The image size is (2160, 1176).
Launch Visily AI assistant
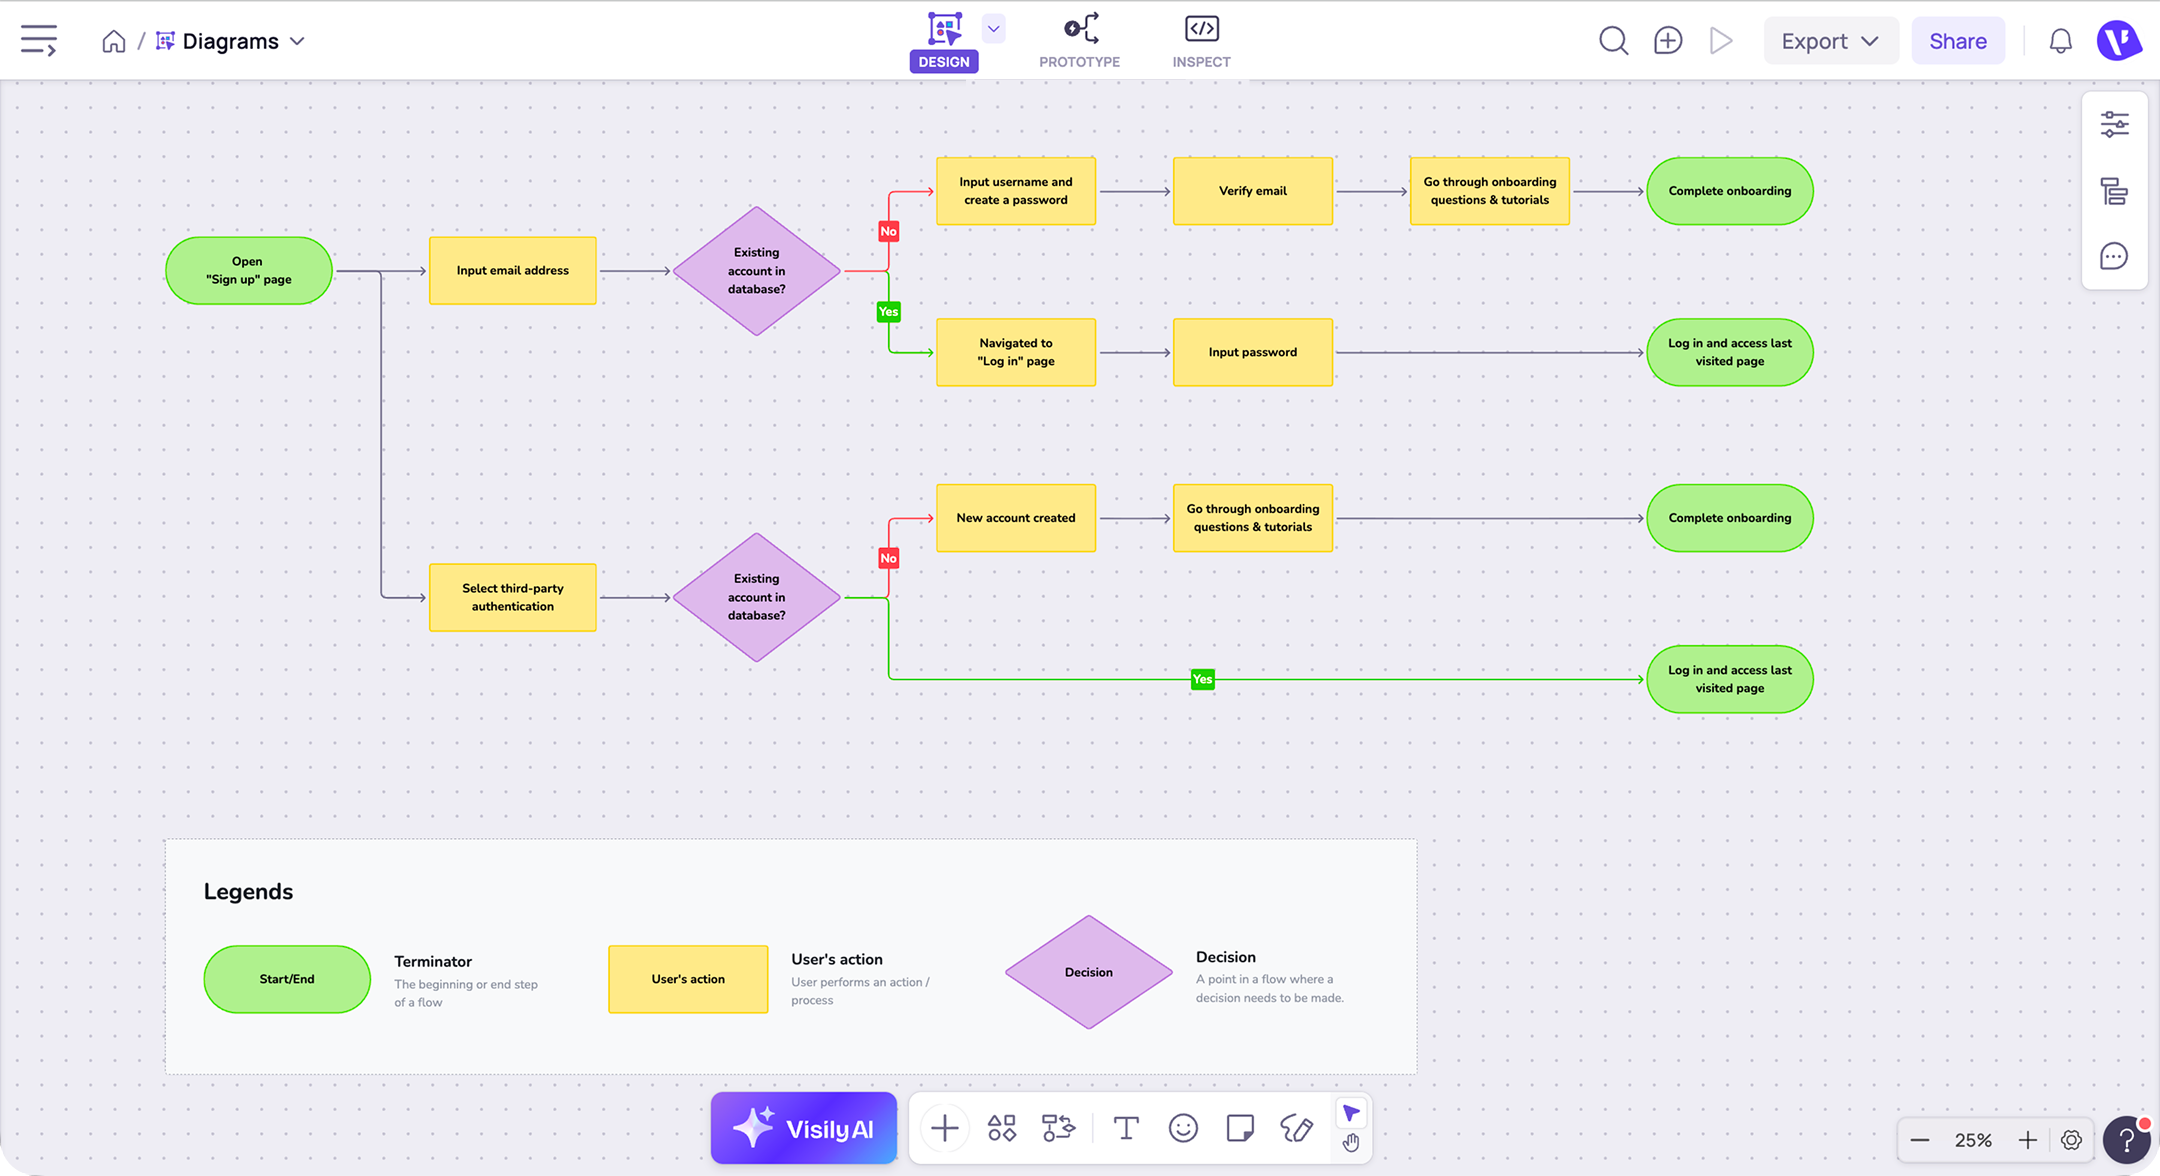click(x=804, y=1128)
